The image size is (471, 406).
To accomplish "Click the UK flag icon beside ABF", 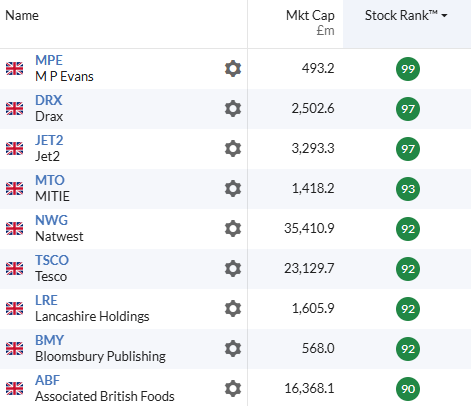I will [x=15, y=389].
